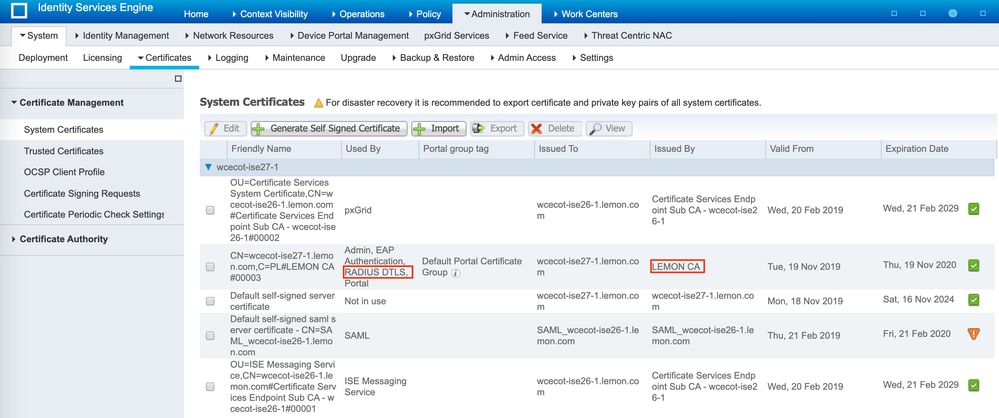Open Threat Centric NAC tab
Viewport: 999px width, 418px height.
point(626,36)
